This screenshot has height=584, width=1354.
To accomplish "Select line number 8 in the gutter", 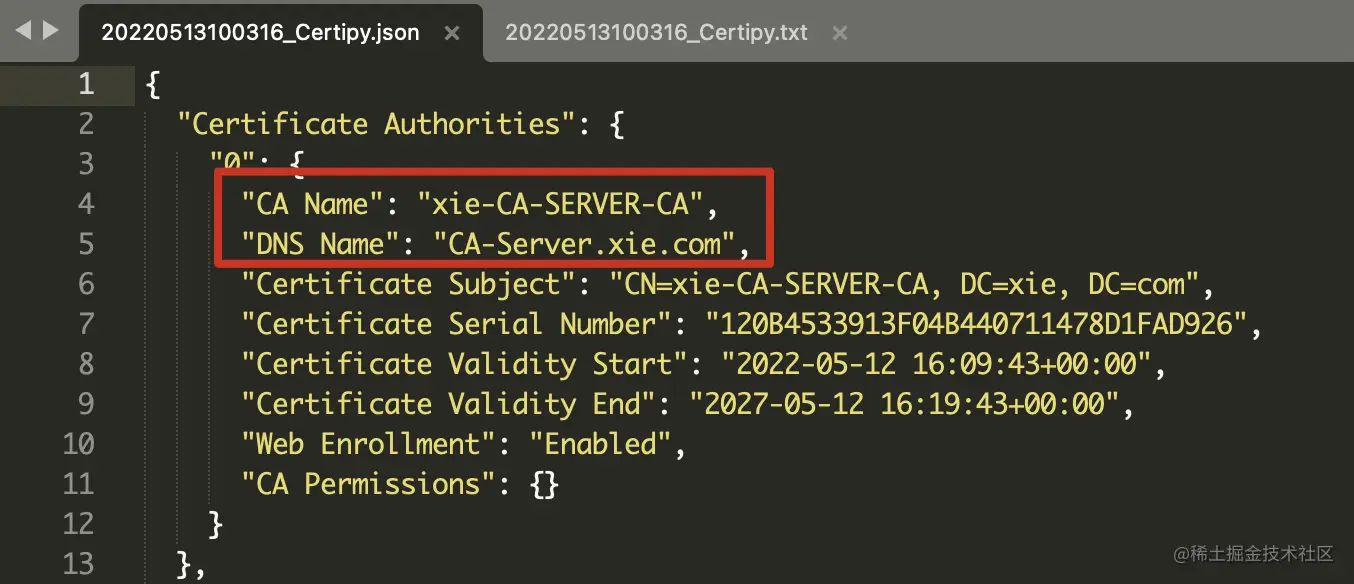I will (86, 364).
